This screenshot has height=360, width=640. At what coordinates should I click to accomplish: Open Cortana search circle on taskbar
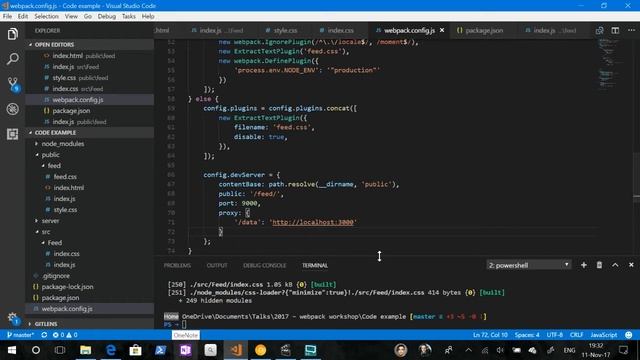(x=36, y=350)
